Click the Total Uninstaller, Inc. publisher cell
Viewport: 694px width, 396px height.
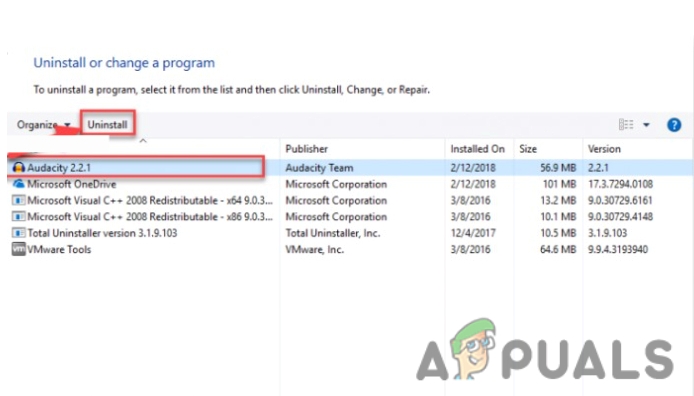click(x=333, y=233)
